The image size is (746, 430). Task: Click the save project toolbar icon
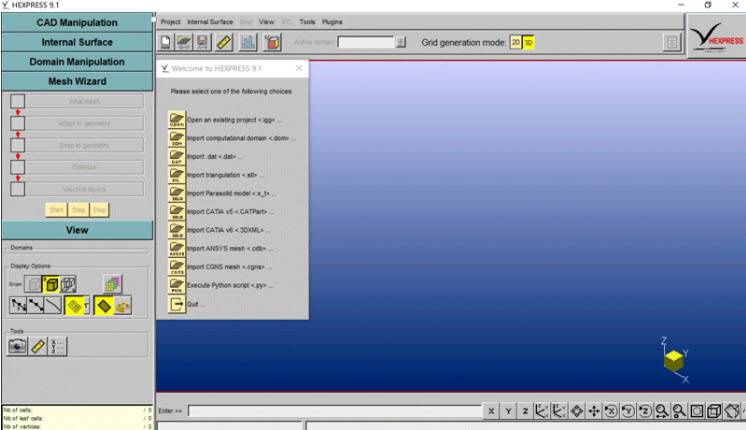click(x=202, y=42)
